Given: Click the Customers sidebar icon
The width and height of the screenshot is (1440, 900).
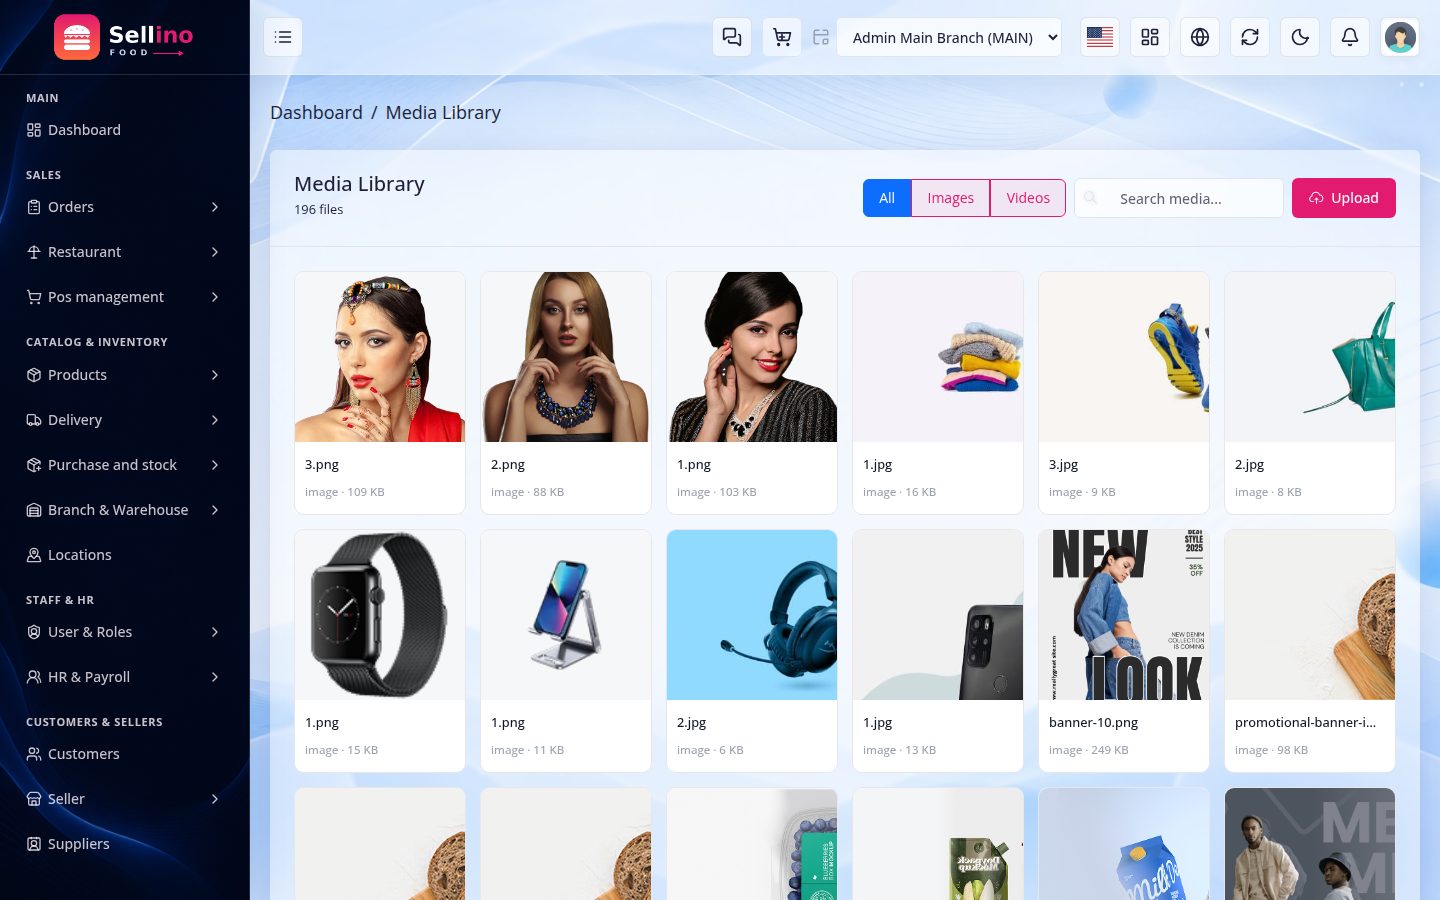Looking at the screenshot, I should (x=34, y=754).
